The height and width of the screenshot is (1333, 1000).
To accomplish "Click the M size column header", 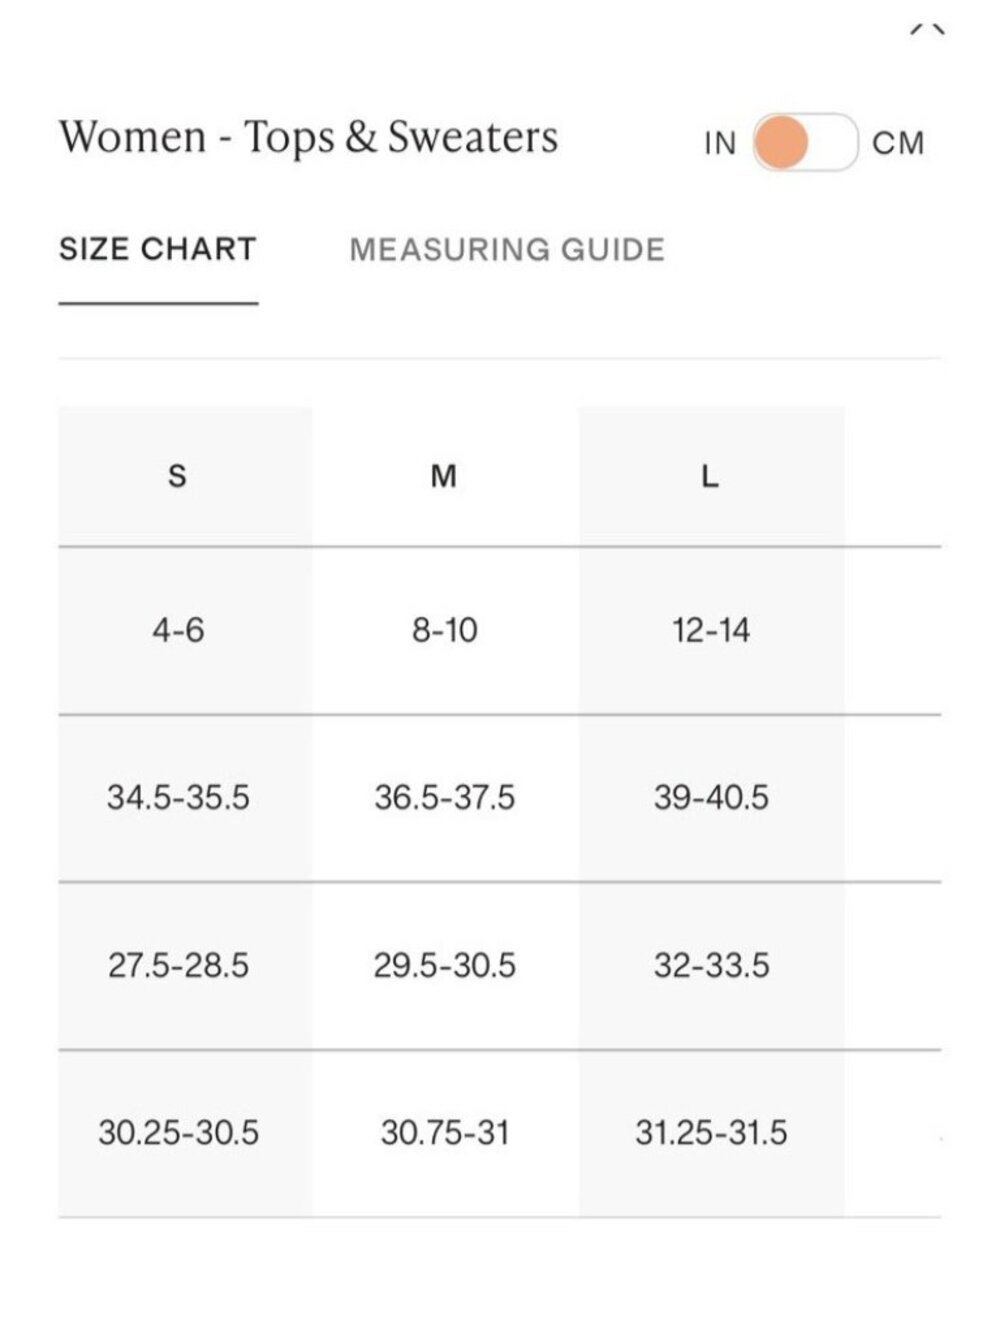I will (x=445, y=476).
